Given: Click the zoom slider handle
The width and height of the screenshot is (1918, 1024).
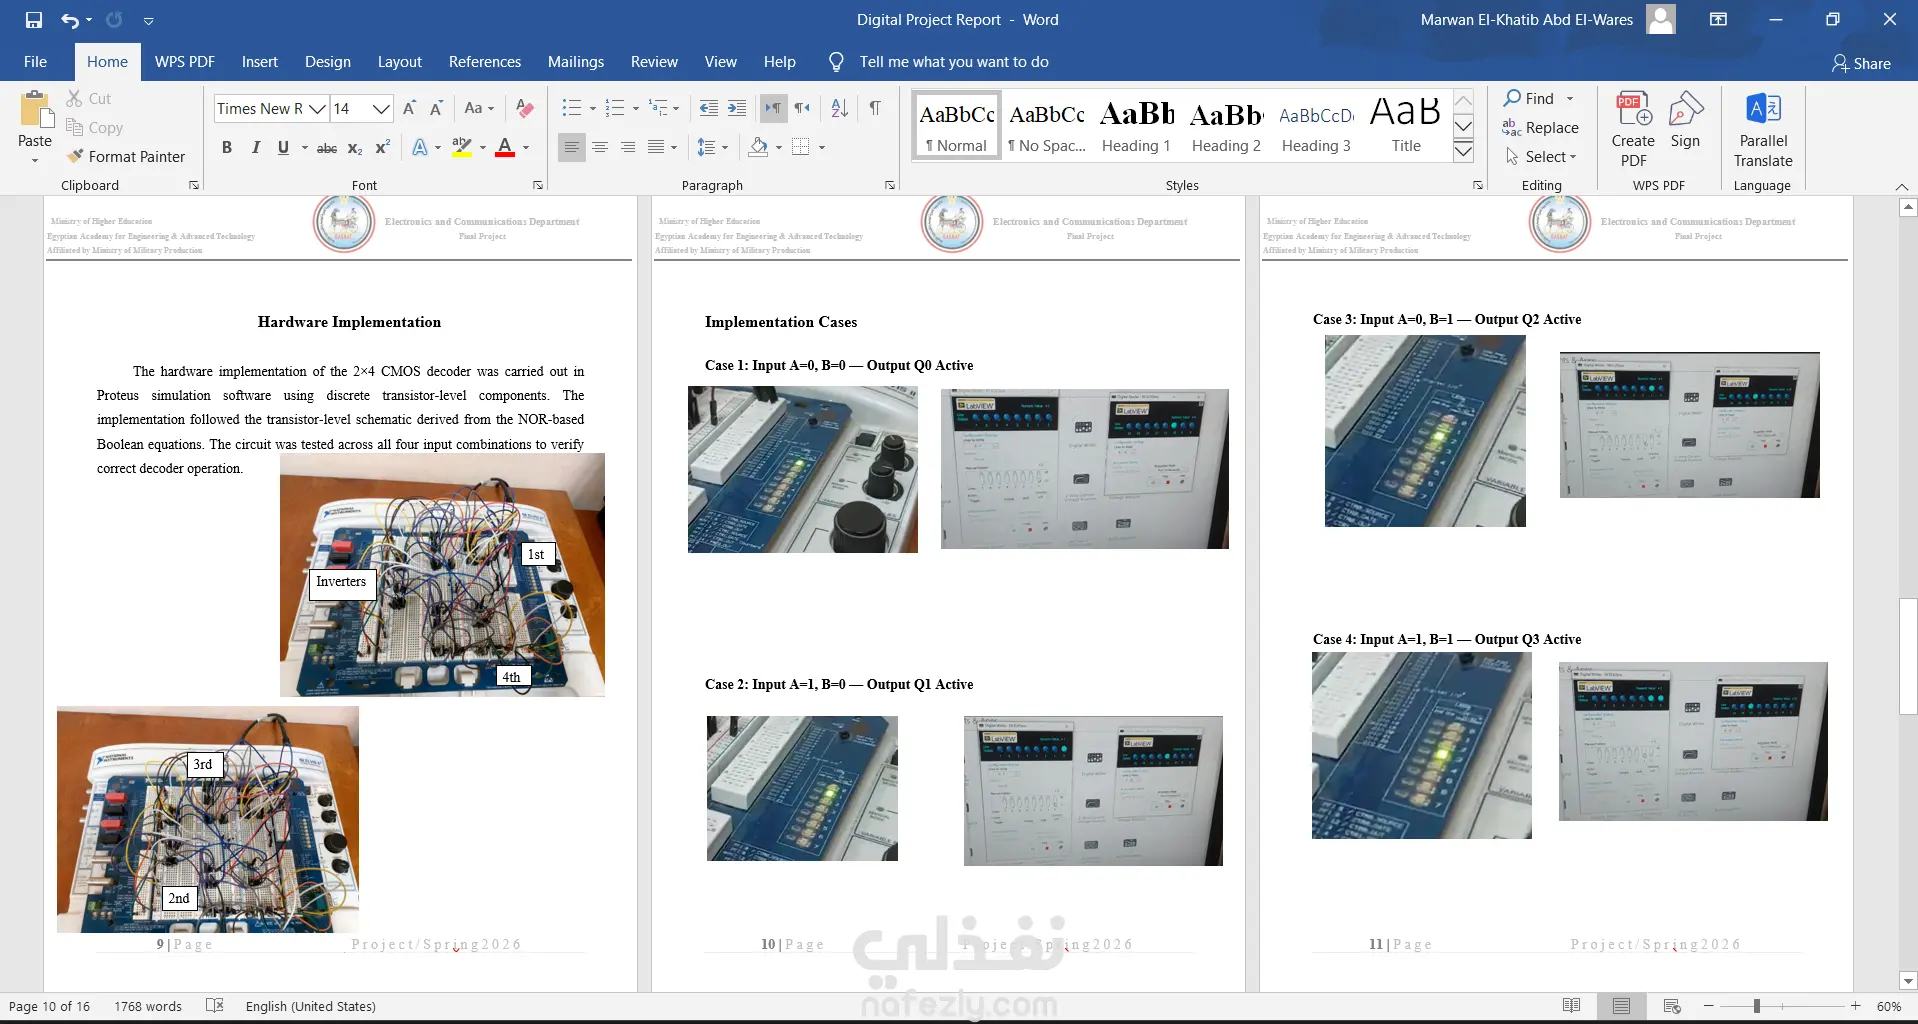Looking at the screenshot, I should (1756, 1006).
